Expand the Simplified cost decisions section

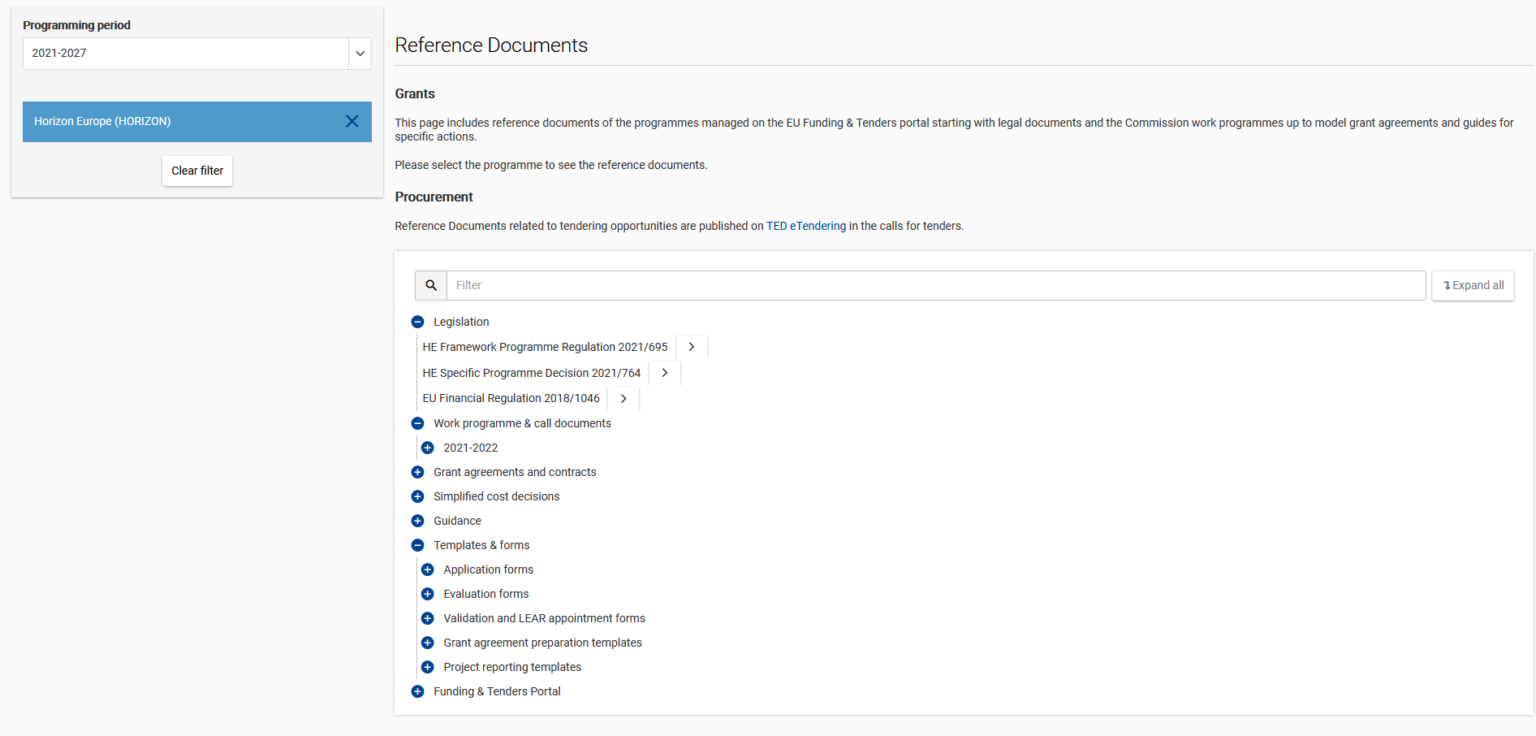coord(417,496)
